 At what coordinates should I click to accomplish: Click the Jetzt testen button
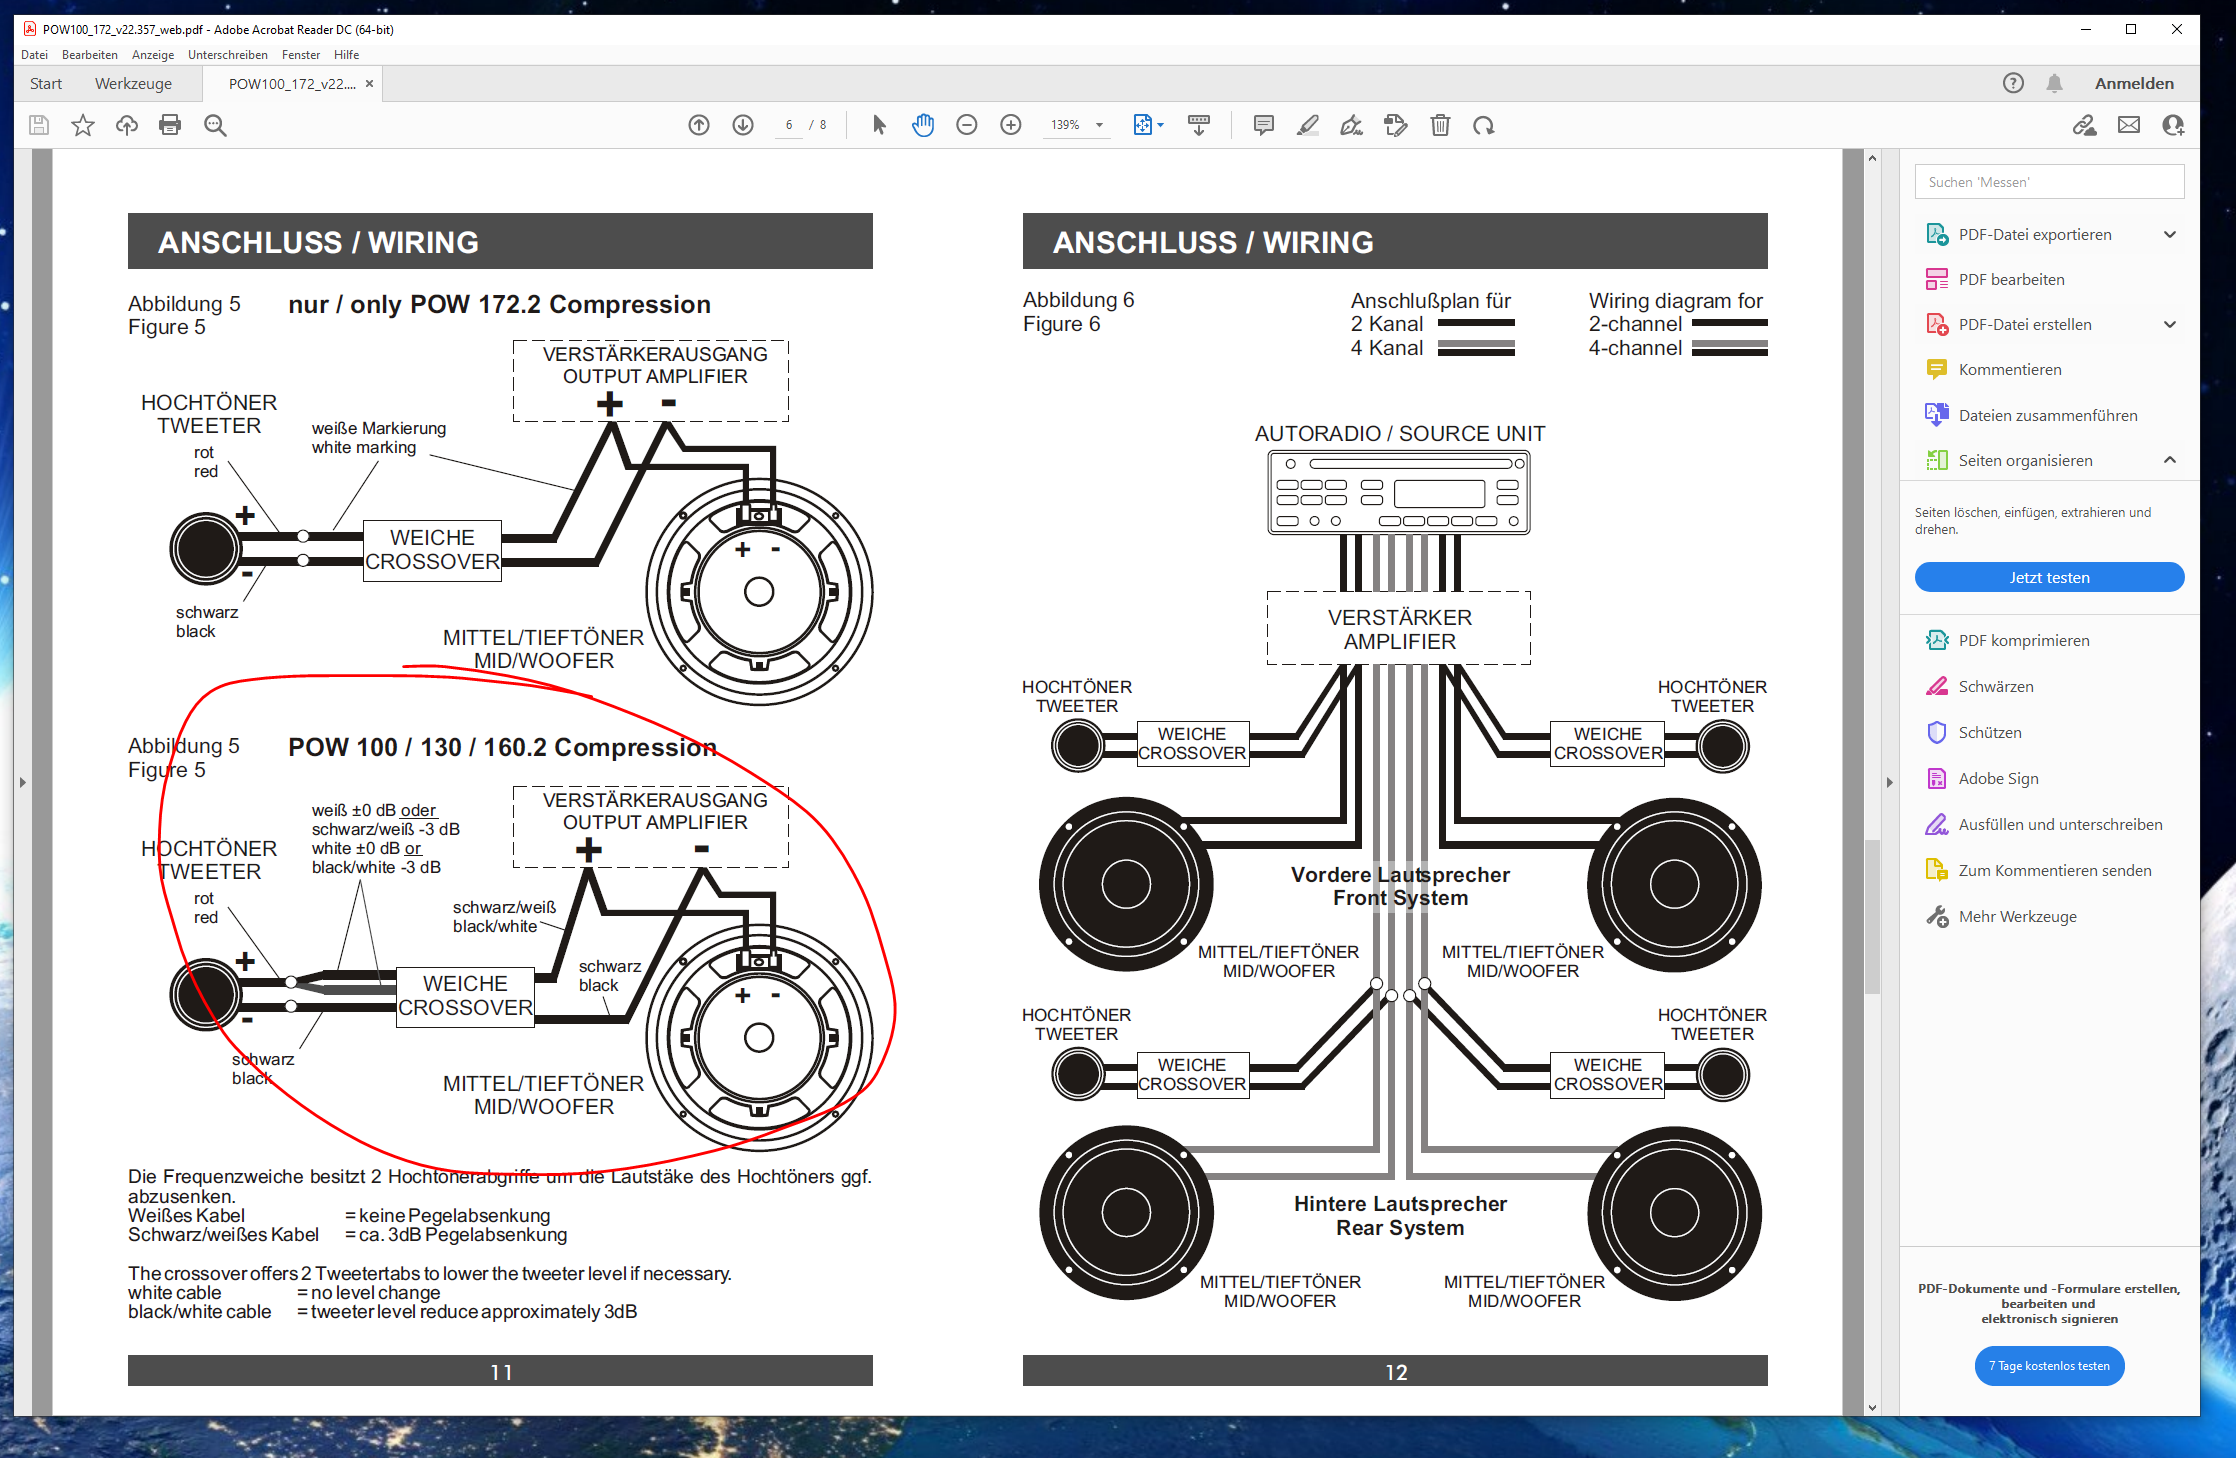click(2048, 577)
